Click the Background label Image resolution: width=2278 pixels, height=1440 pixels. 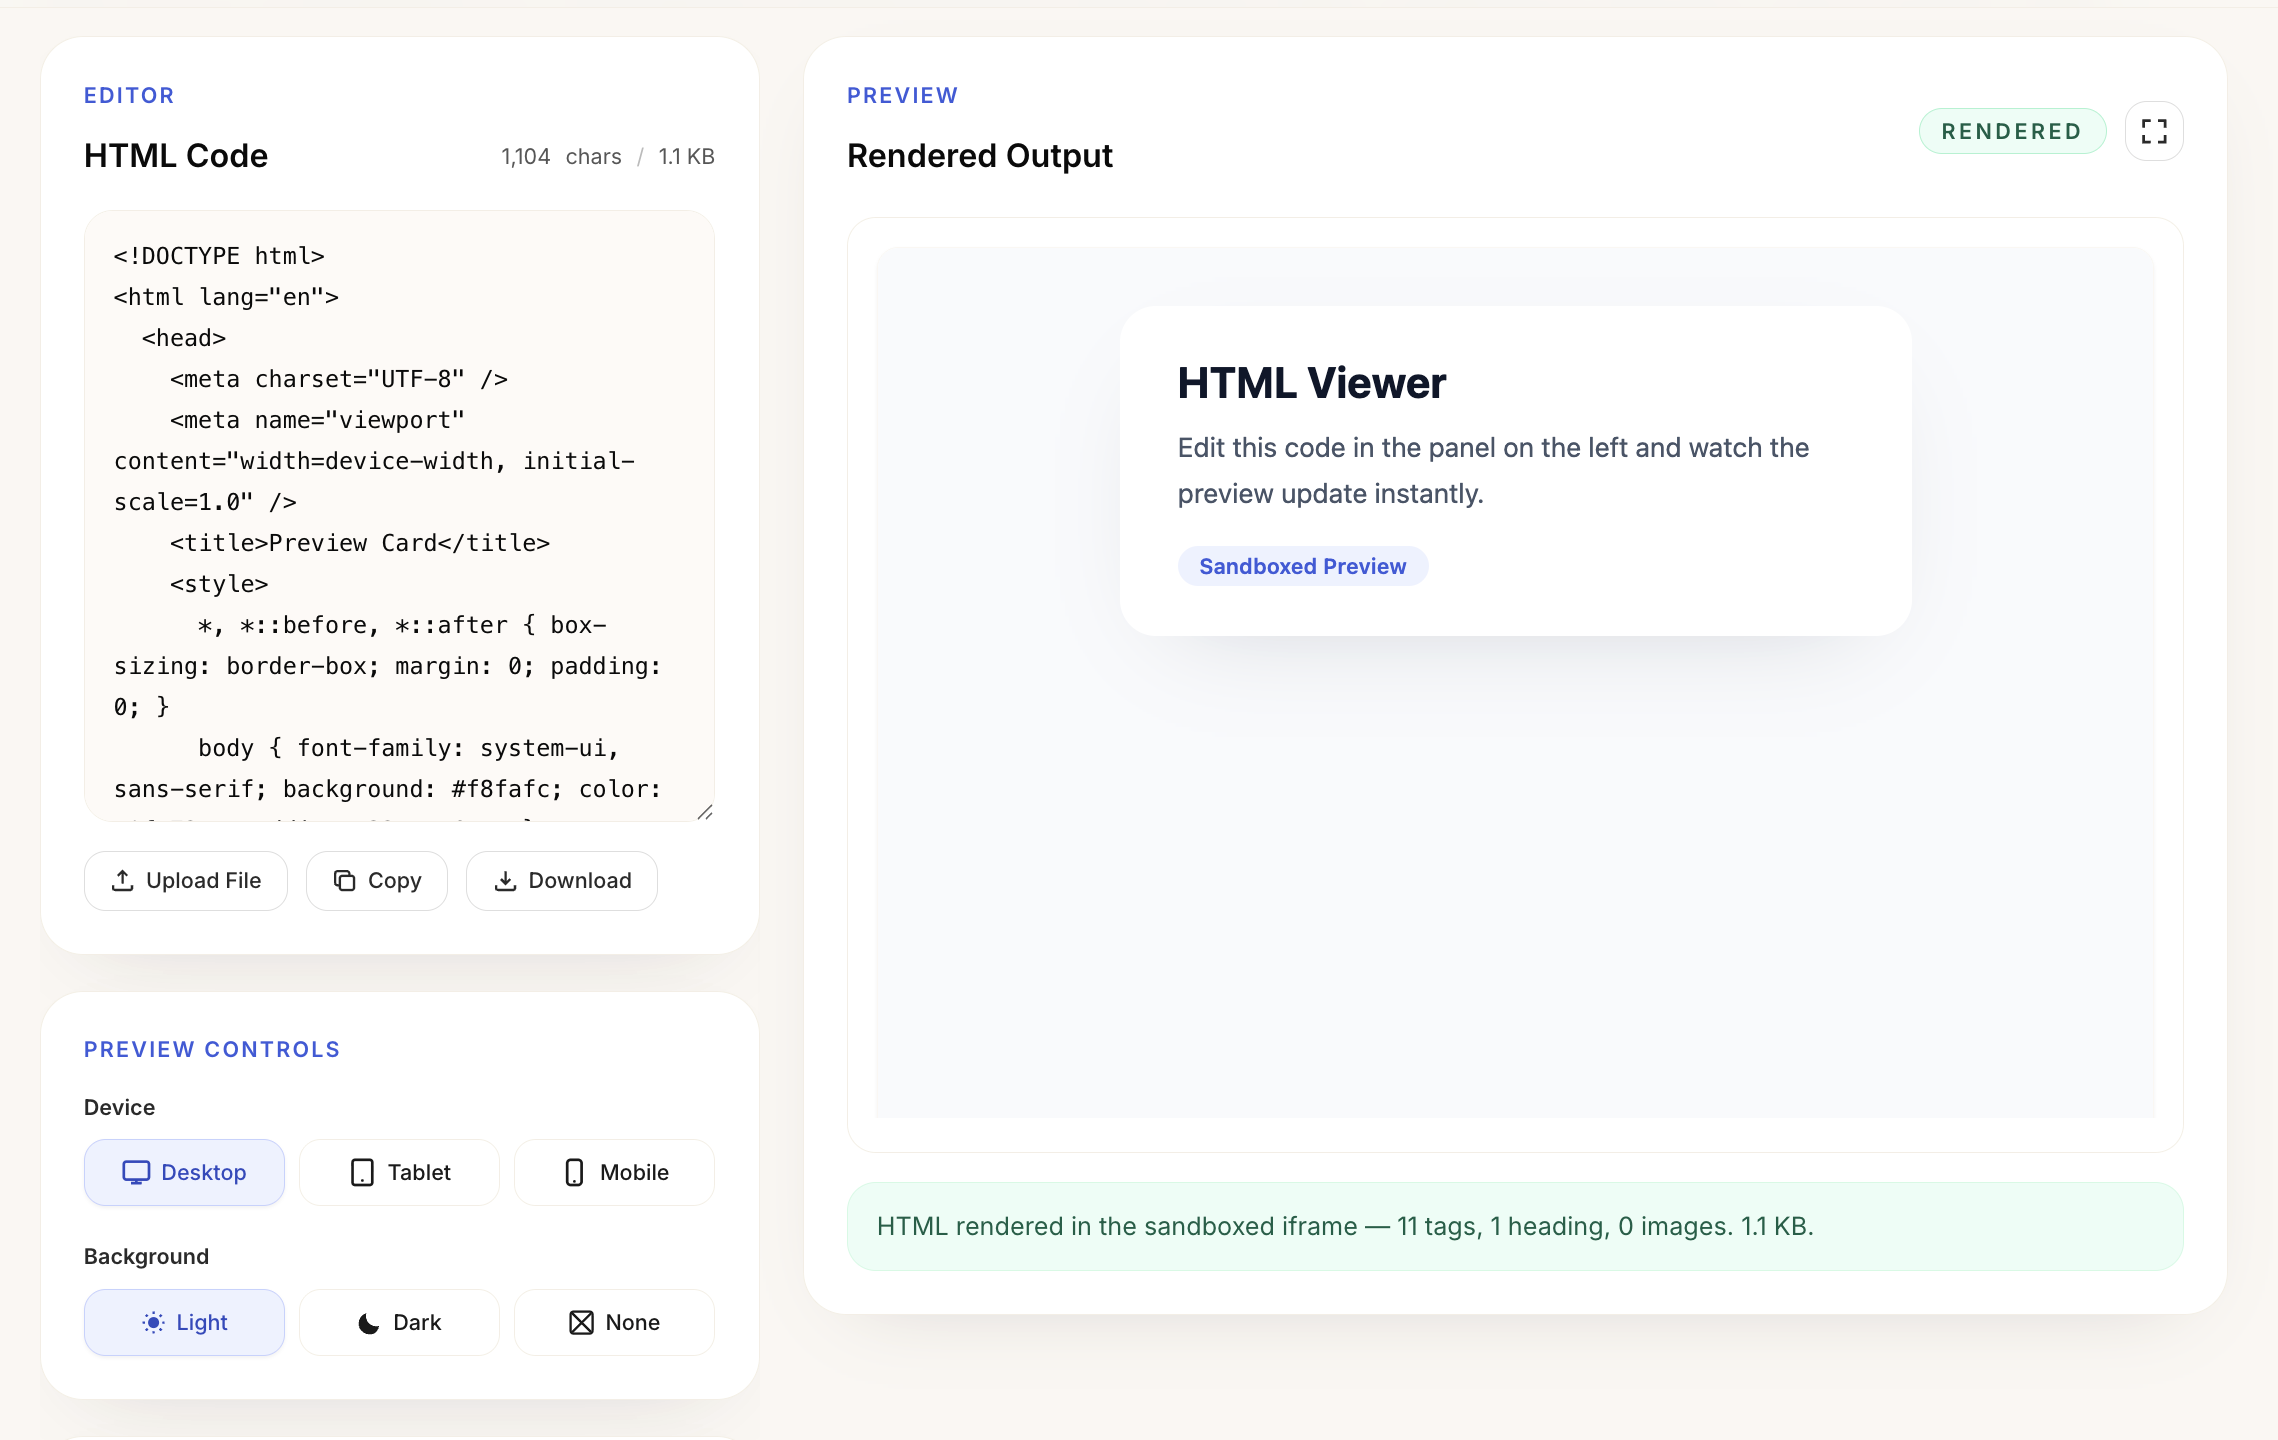[x=147, y=1256]
